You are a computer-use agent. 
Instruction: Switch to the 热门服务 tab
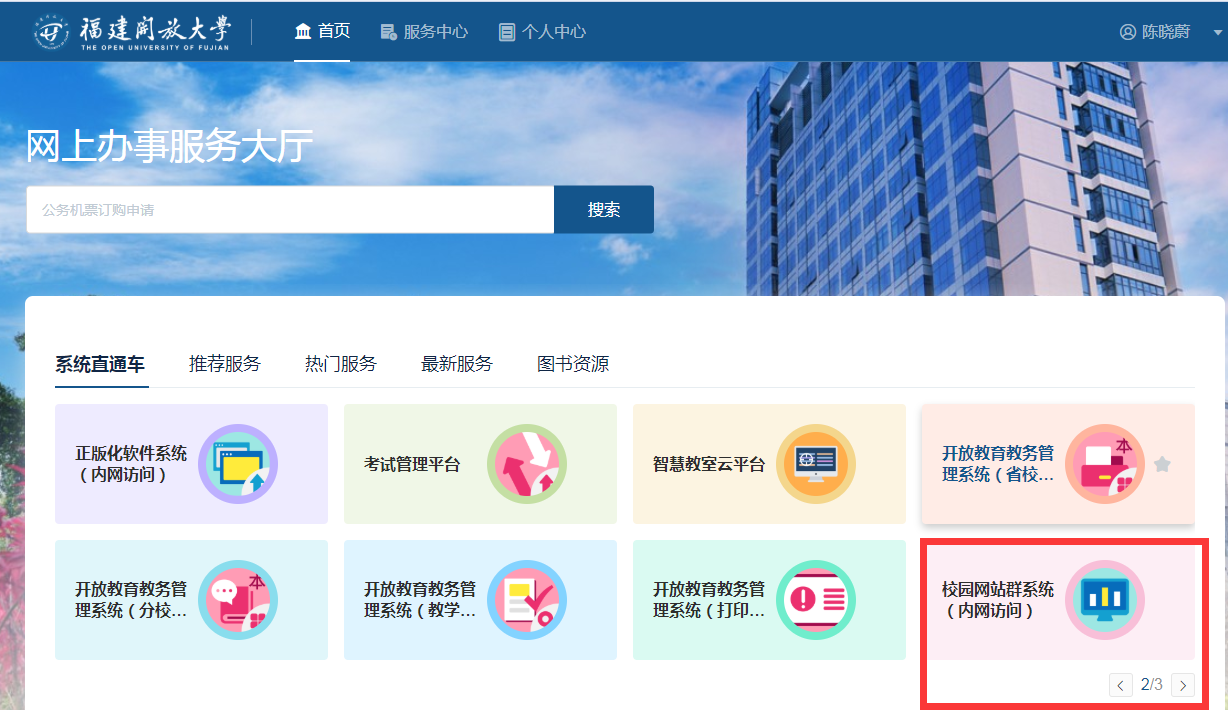click(x=340, y=364)
